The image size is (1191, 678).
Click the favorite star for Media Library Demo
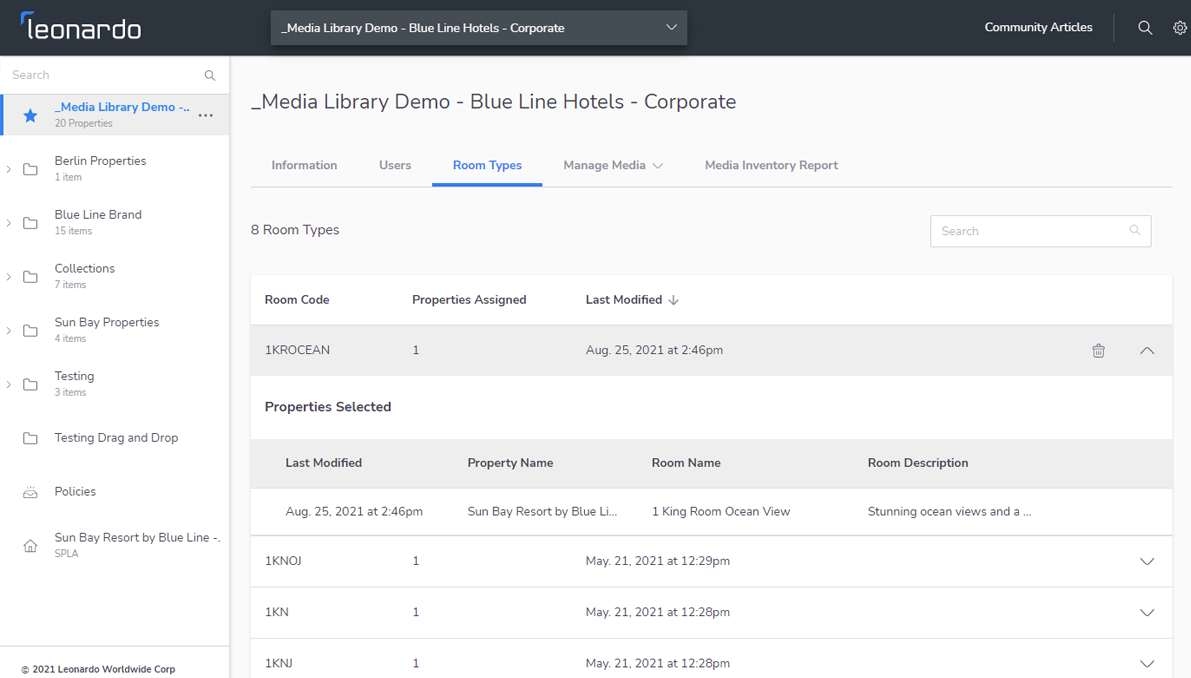coord(30,115)
